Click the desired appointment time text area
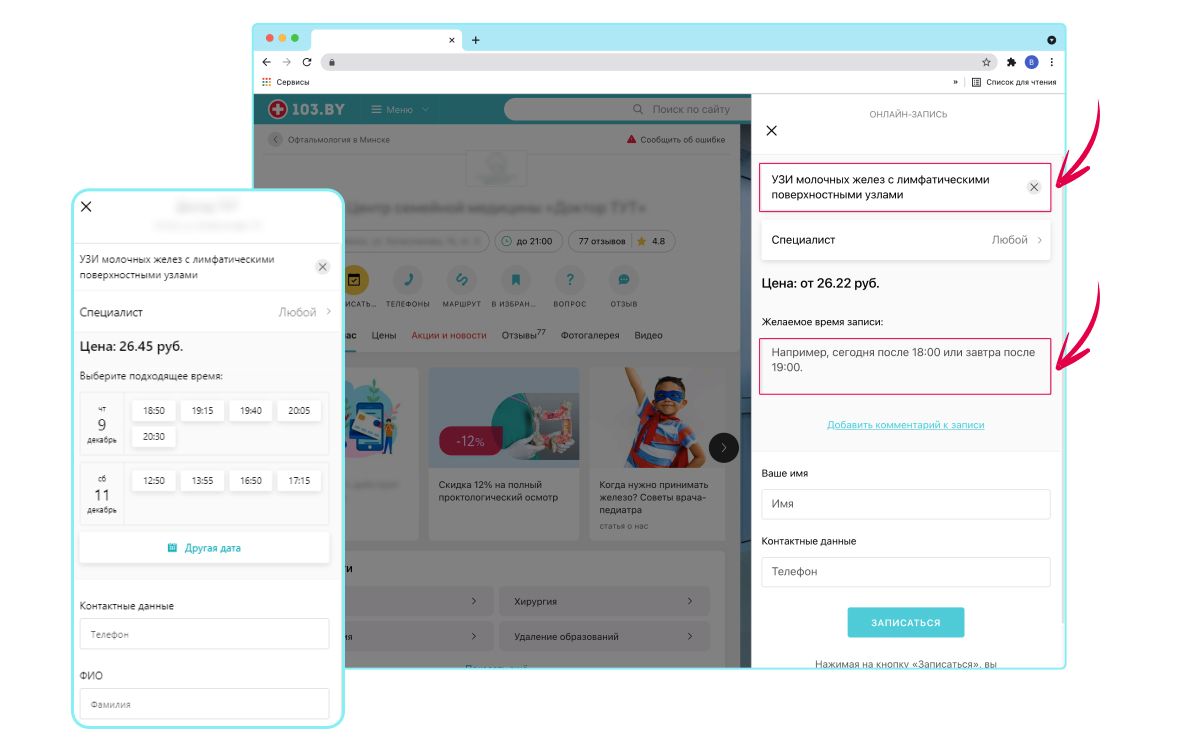Screen dimensions: 1200x753 click(x=905, y=365)
